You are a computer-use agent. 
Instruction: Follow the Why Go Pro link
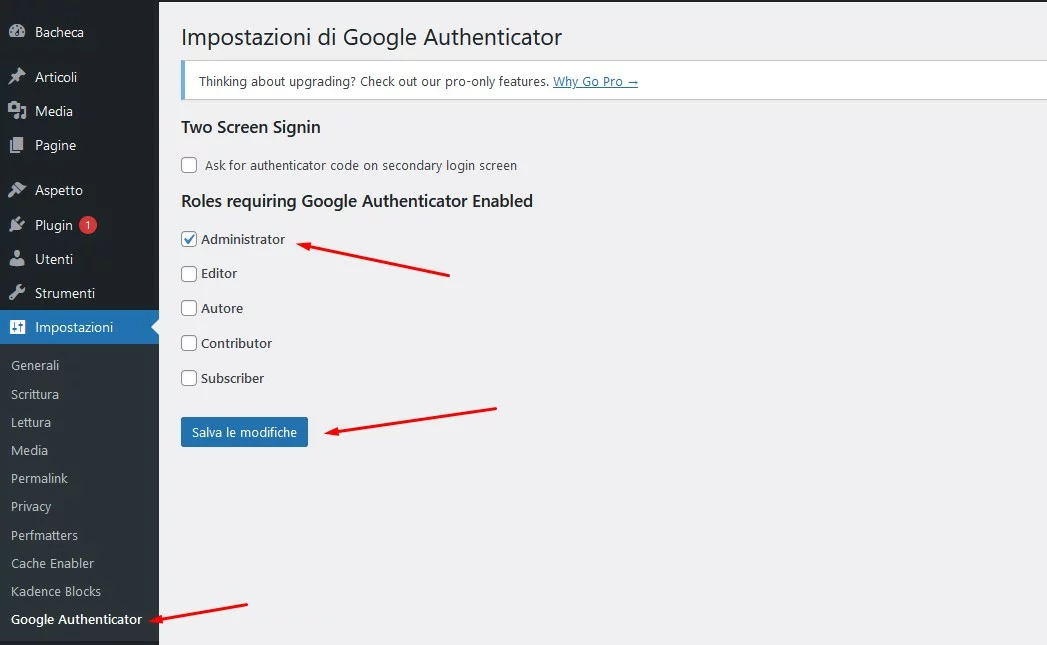[595, 81]
